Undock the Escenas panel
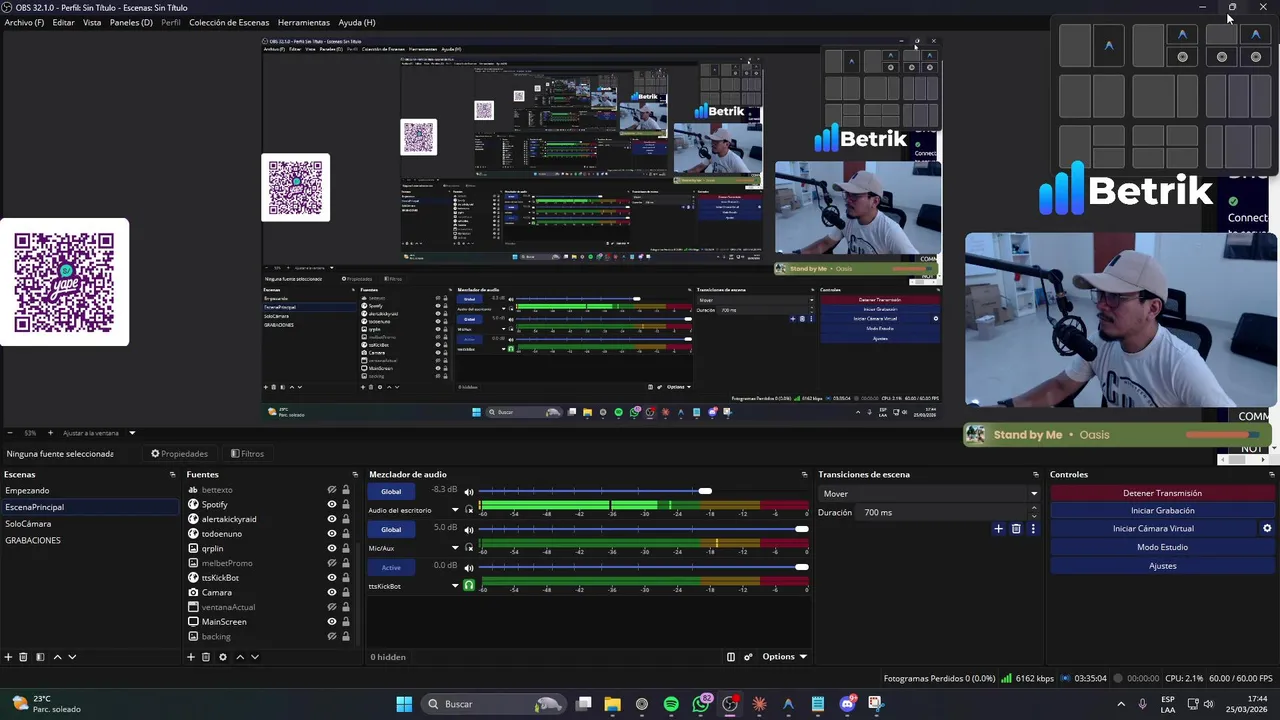1280x720 pixels. point(173,475)
